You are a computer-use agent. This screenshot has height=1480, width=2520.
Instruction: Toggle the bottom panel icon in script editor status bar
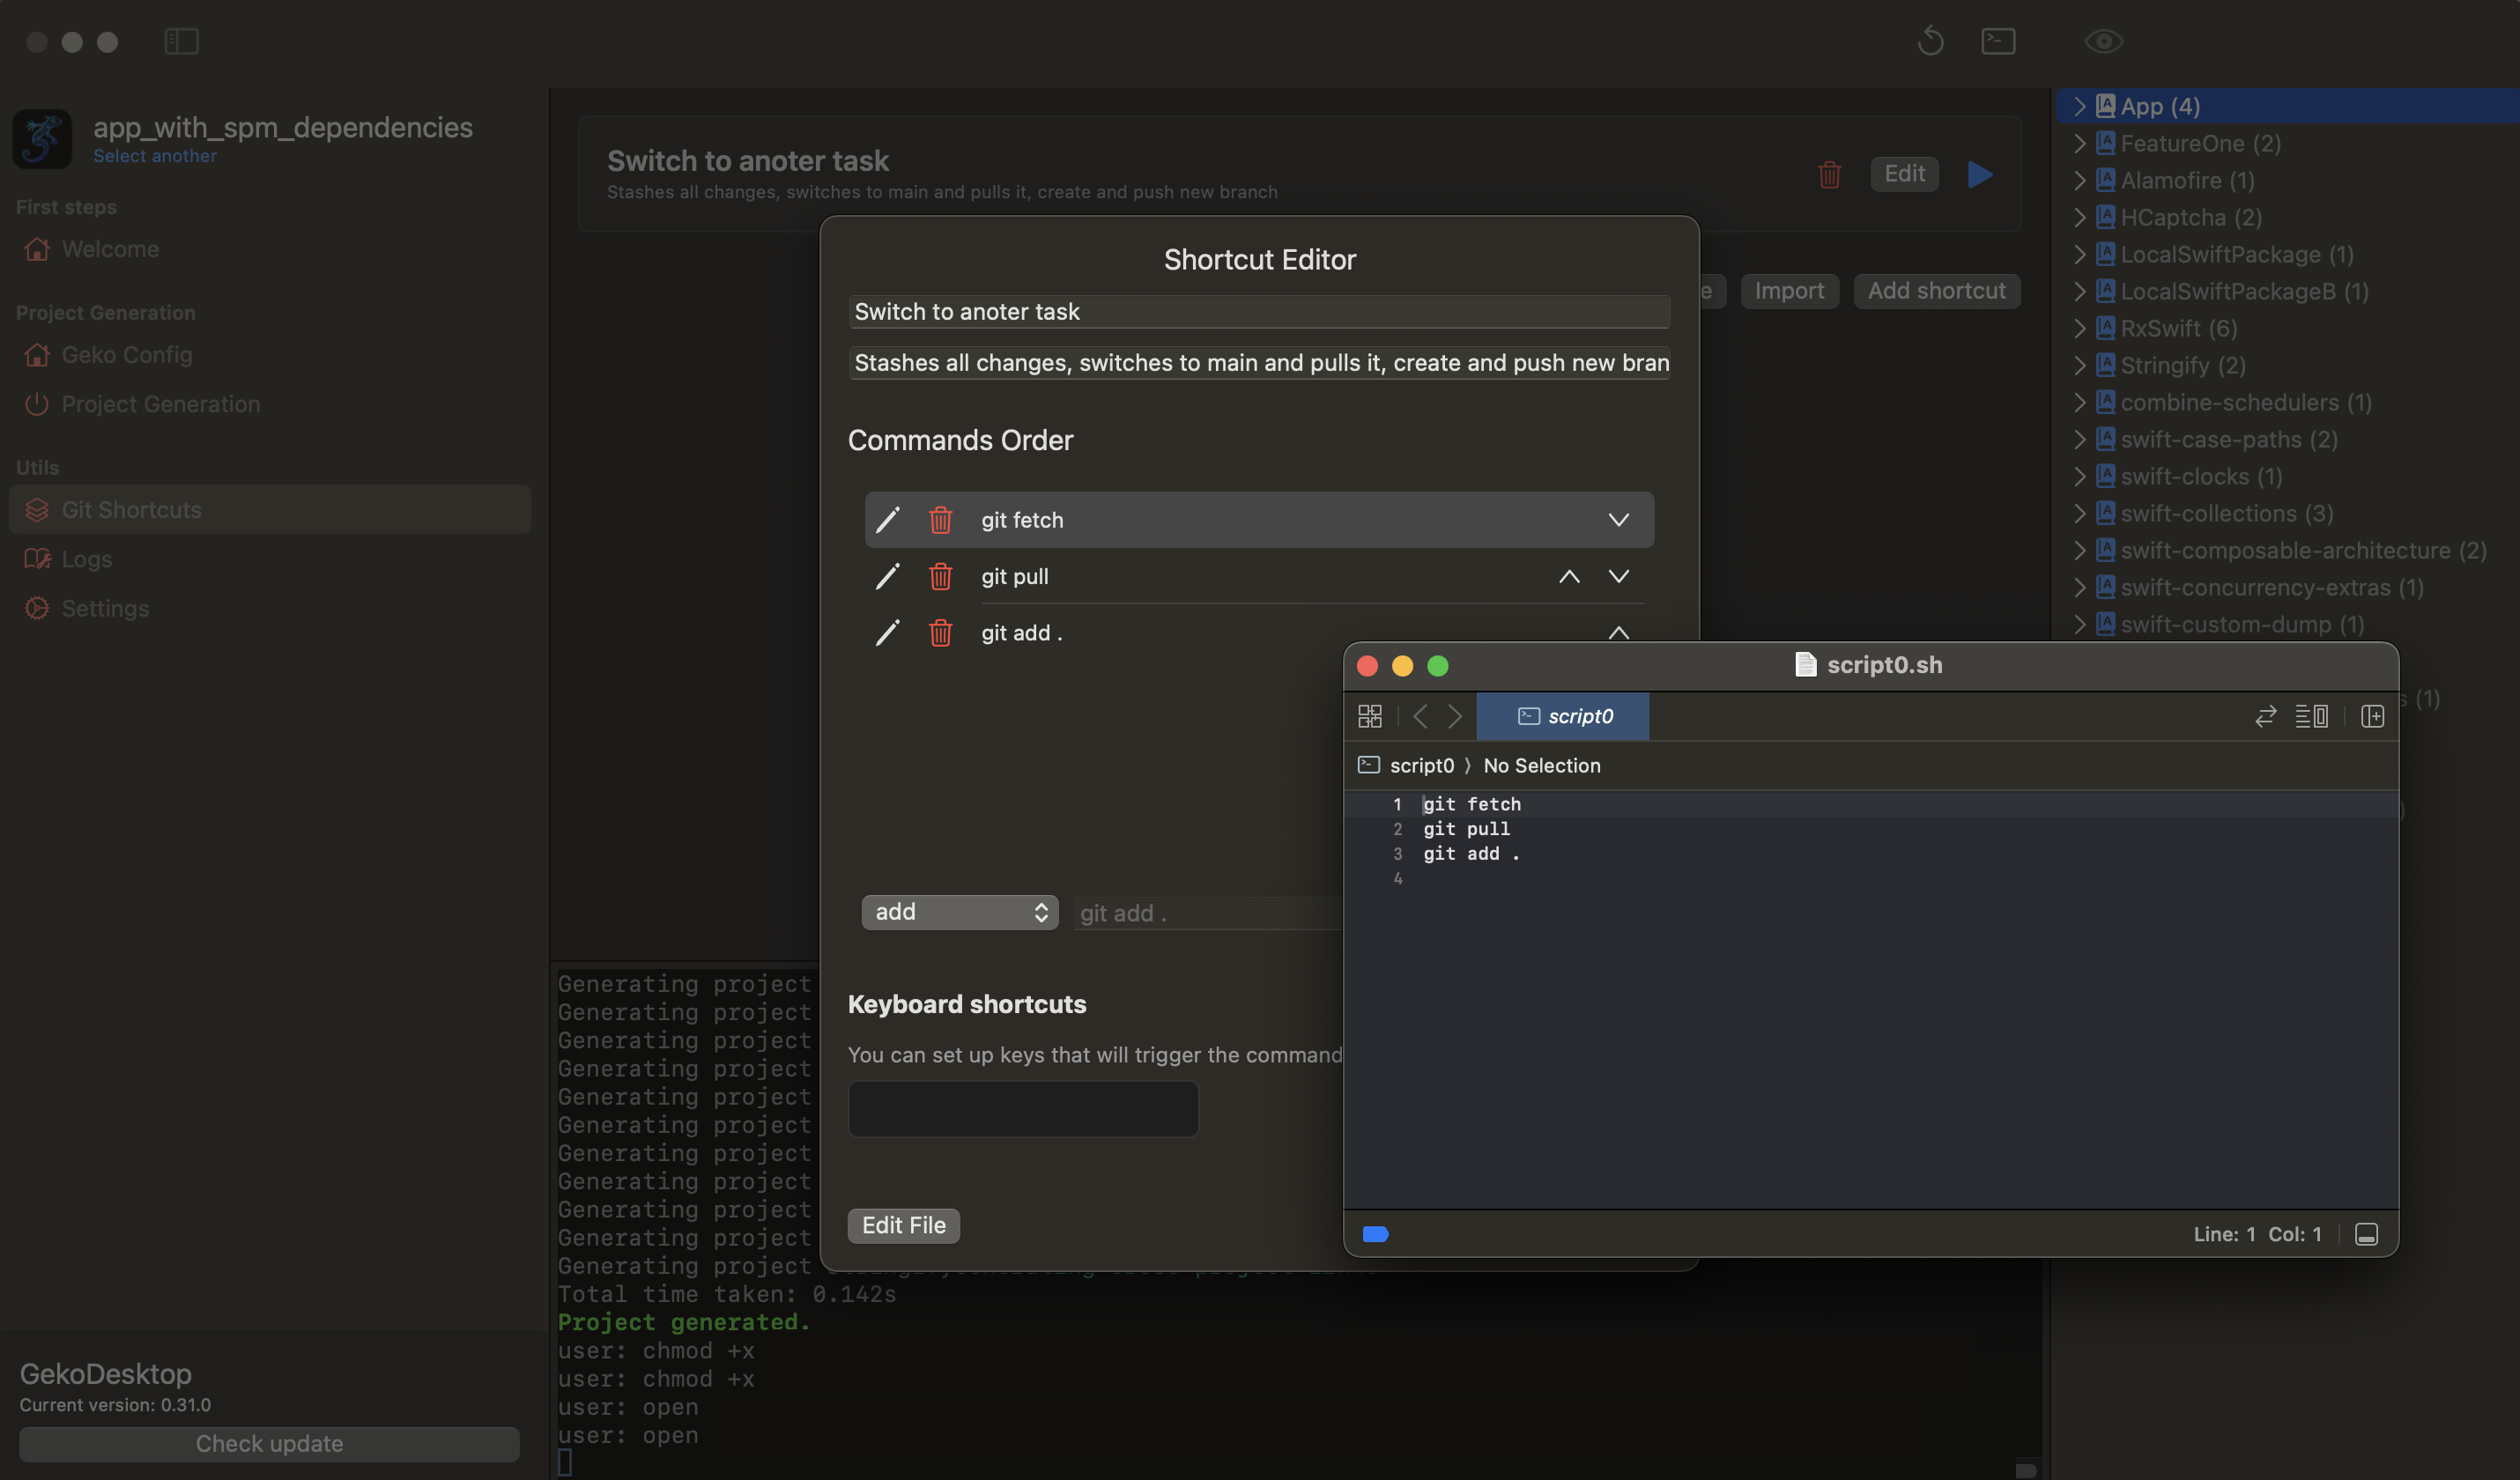tap(2366, 1234)
